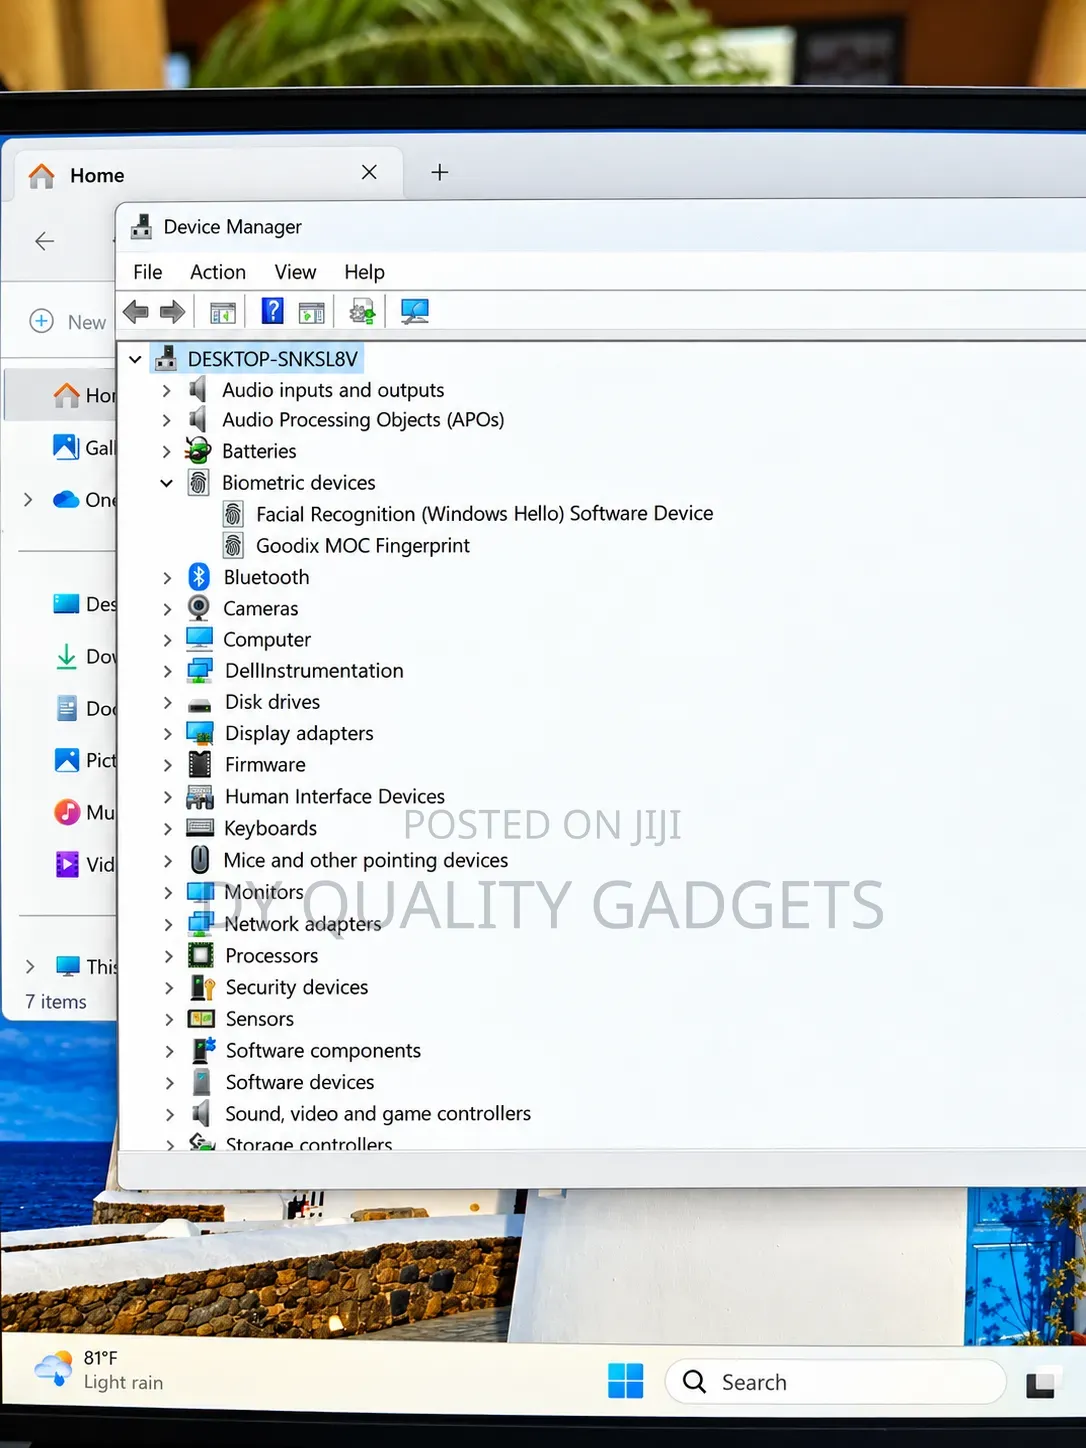Click the File Explorer back arrow
The width and height of the screenshot is (1086, 1448).
pos(45,241)
